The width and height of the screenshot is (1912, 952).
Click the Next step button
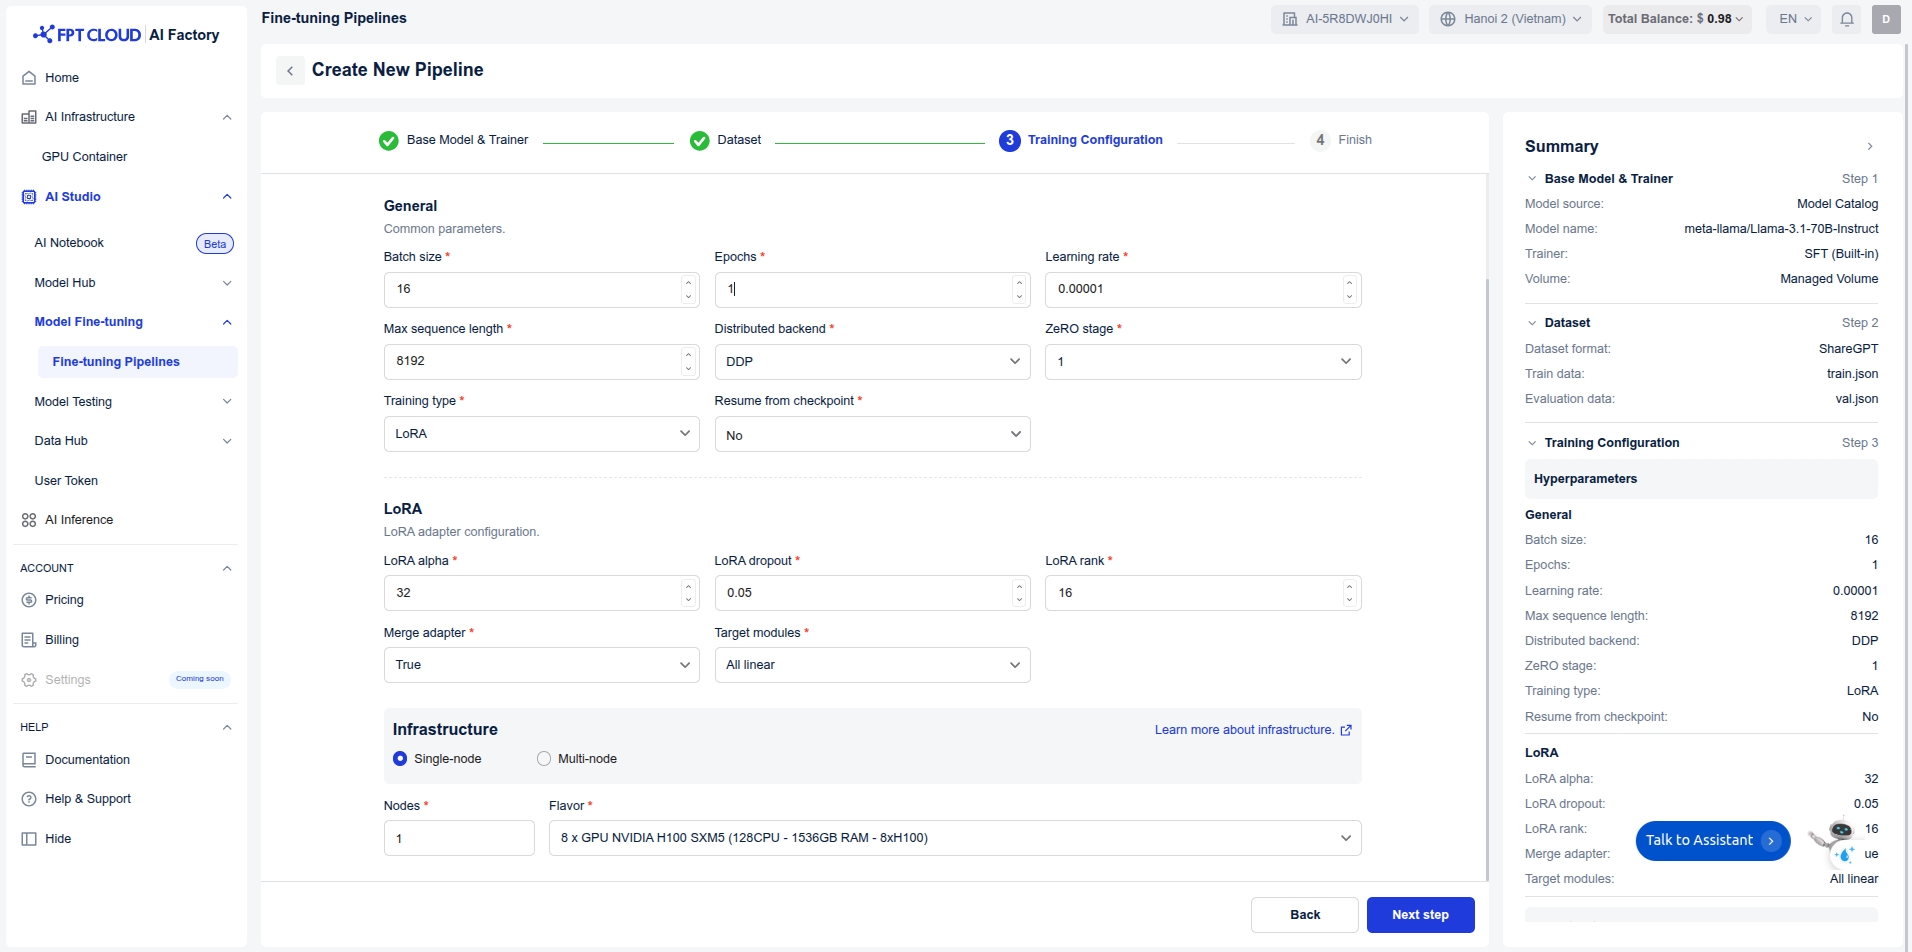click(x=1419, y=915)
